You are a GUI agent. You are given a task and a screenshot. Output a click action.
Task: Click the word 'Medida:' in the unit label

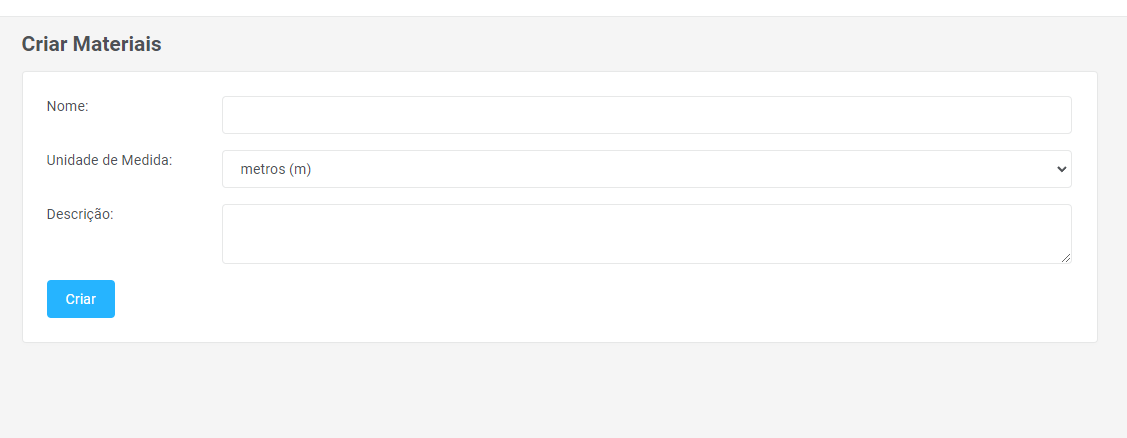(x=146, y=160)
